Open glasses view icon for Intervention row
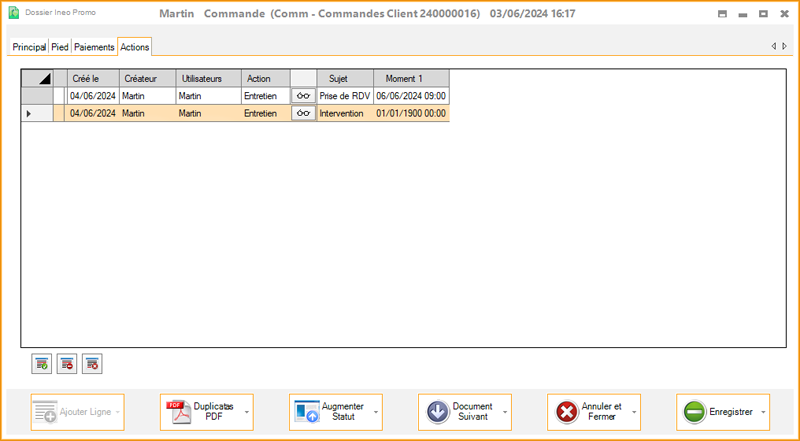The image size is (800, 441). click(x=303, y=114)
